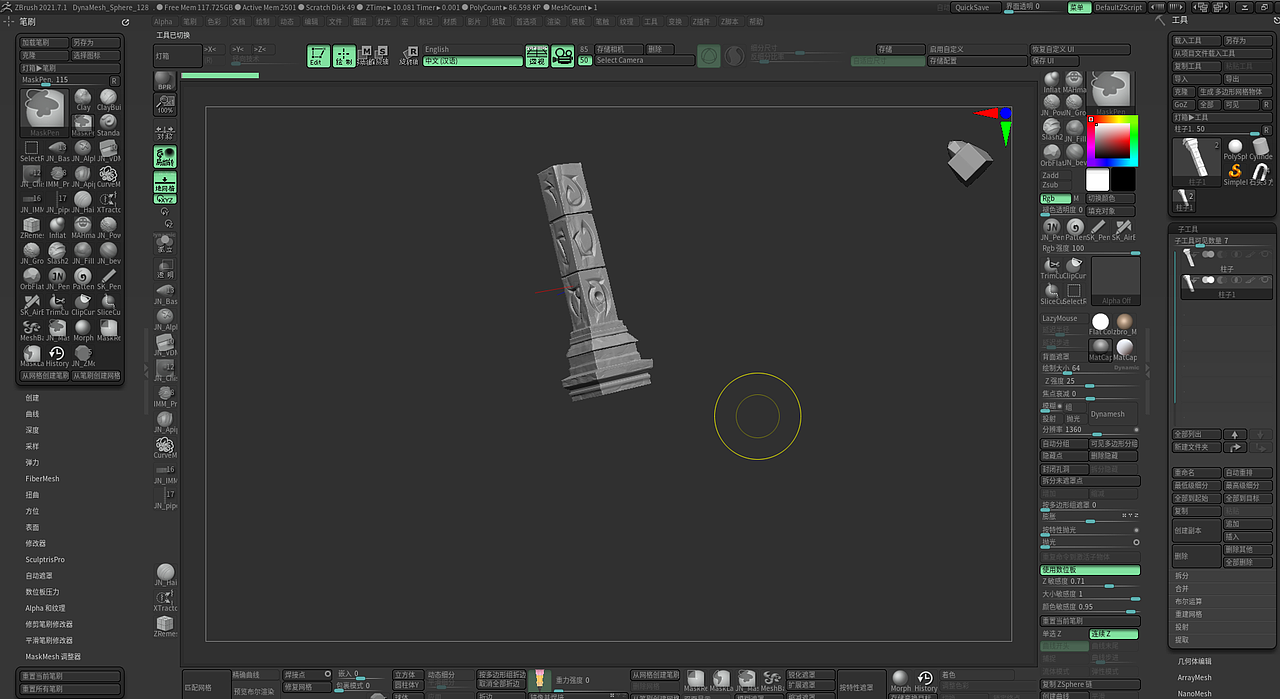Select the SelectRect brush in the left palette
This screenshot has width=1280, height=699.
point(32,150)
